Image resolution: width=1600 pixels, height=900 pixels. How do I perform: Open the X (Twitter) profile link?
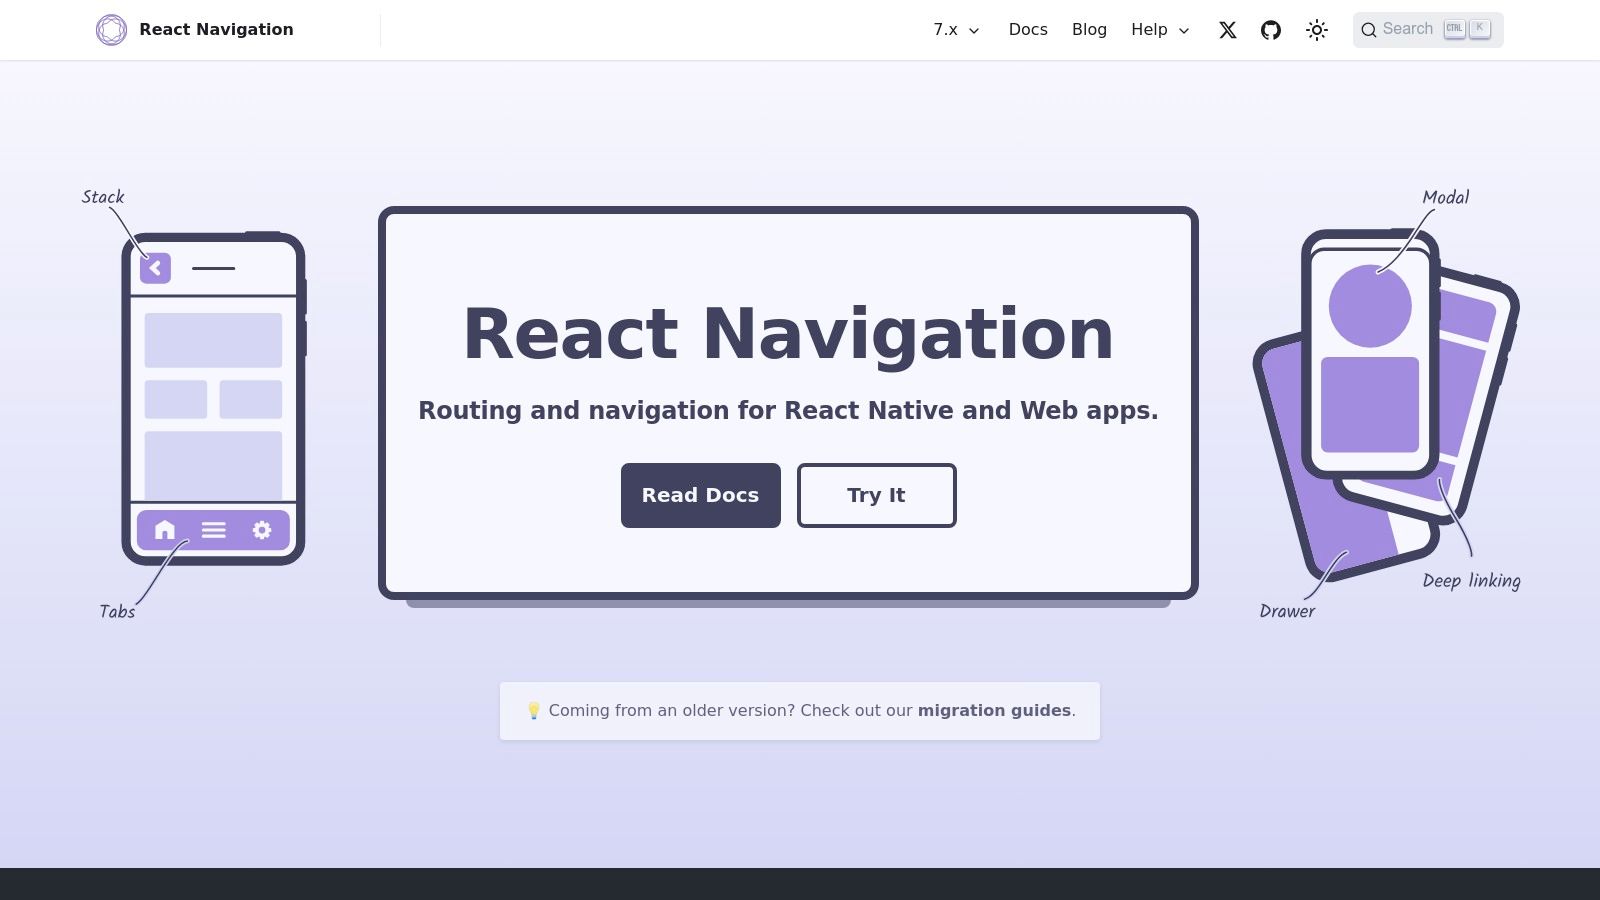(1228, 30)
